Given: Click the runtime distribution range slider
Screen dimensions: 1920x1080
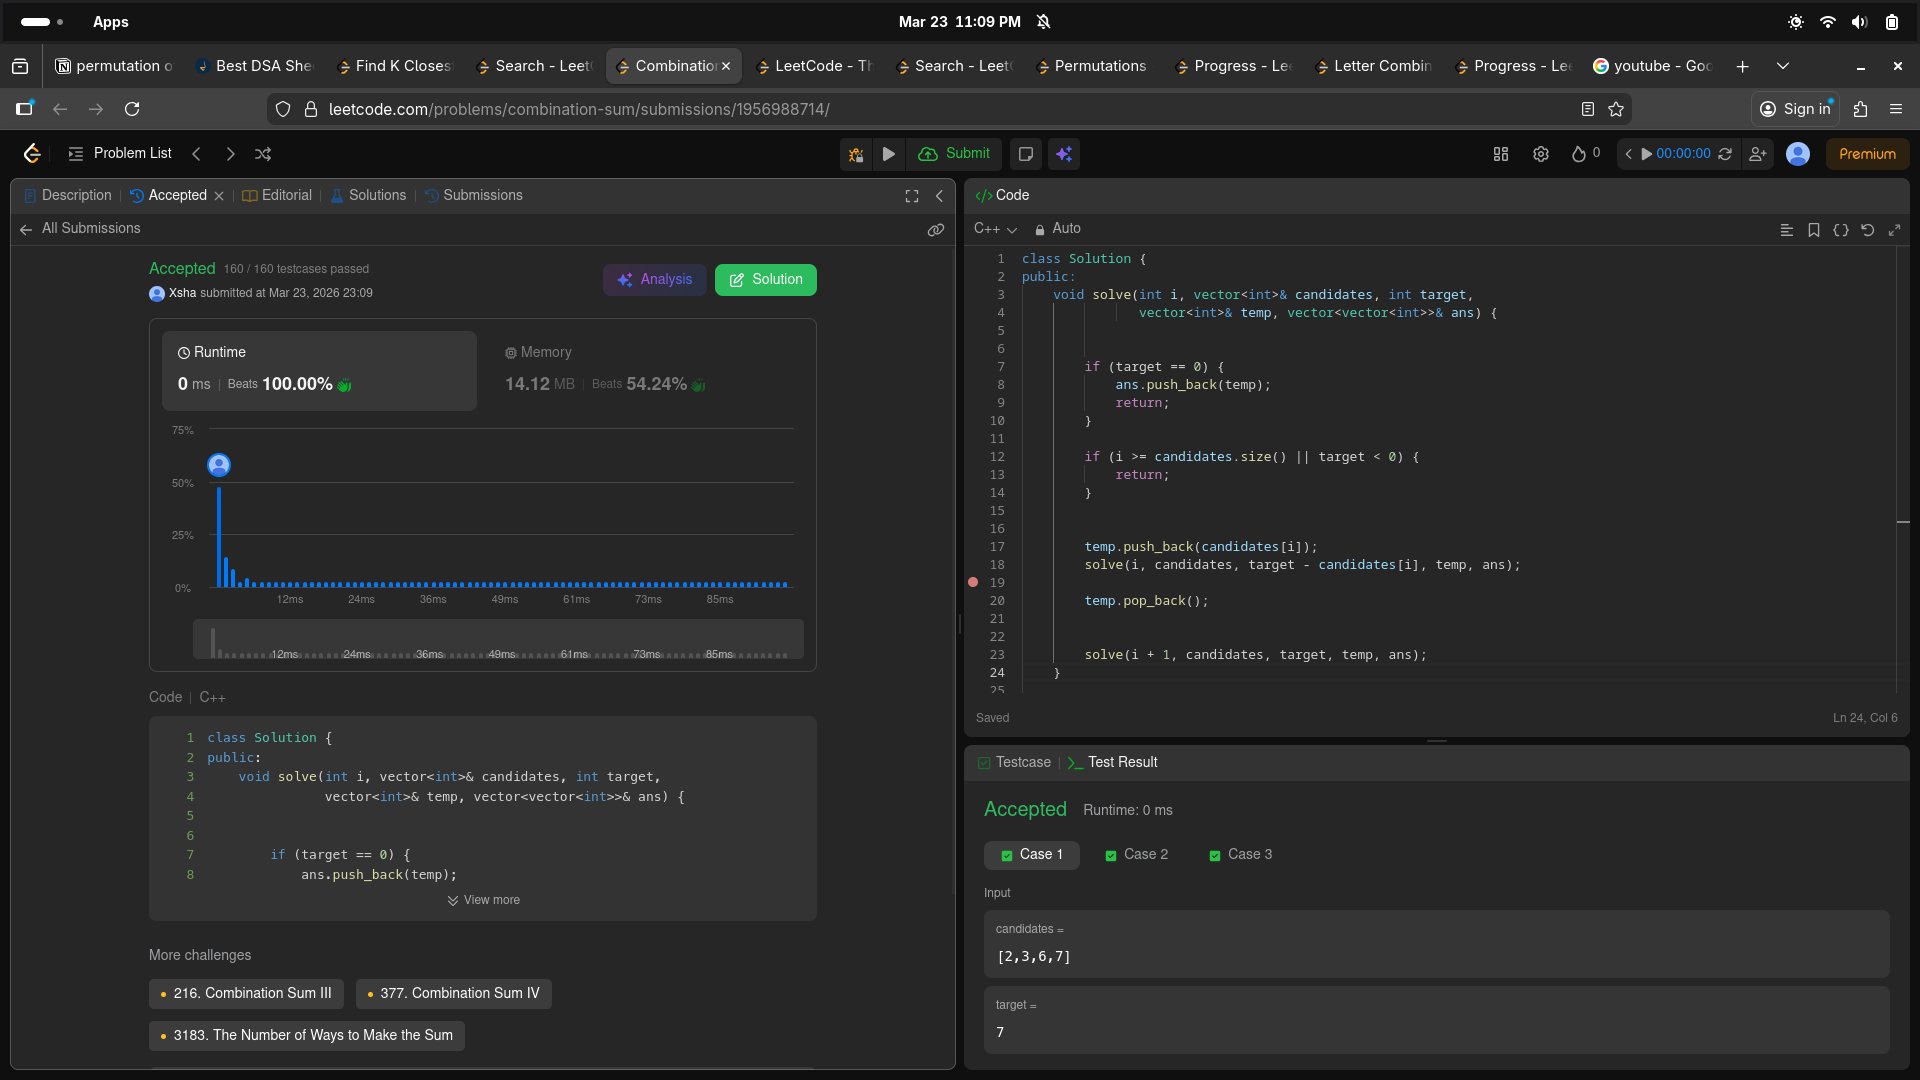Looking at the screenshot, I should pyautogui.click(x=498, y=639).
